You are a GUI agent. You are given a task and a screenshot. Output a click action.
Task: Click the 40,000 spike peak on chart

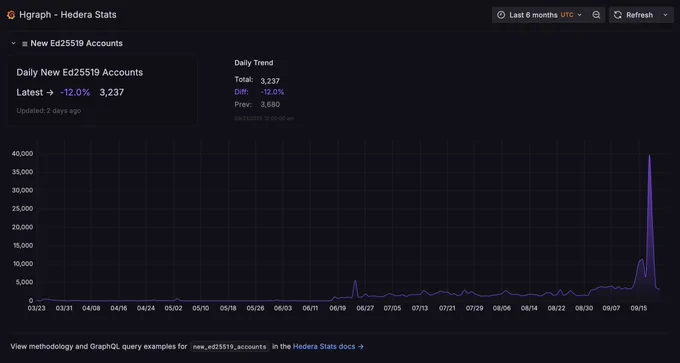(x=649, y=156)
